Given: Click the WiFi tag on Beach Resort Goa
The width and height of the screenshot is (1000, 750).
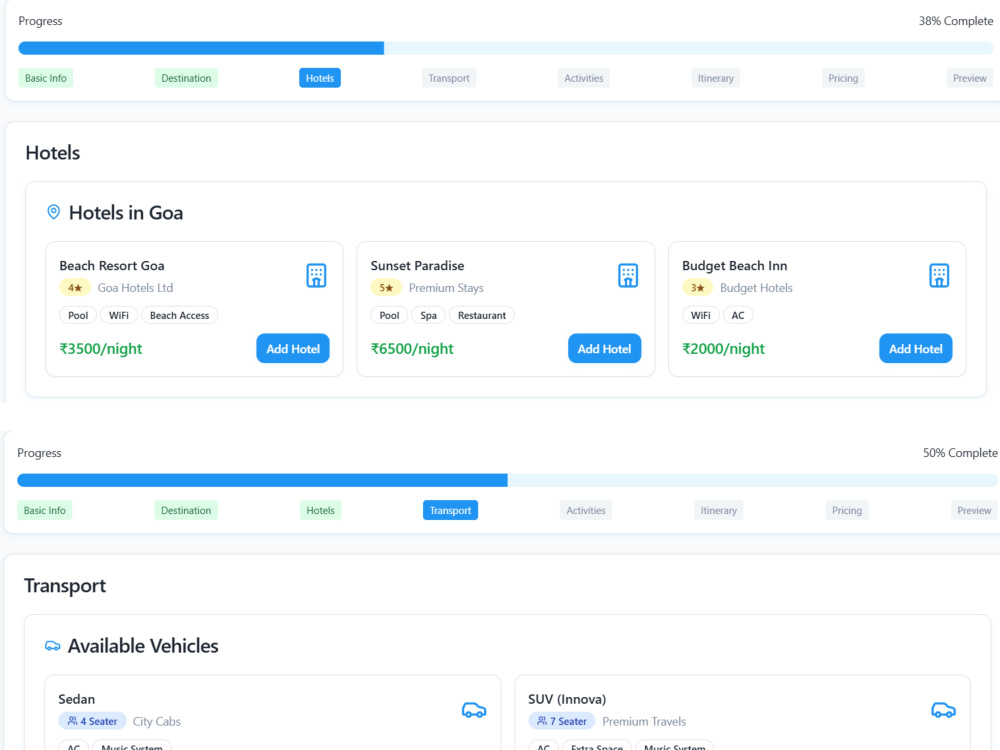Looking at the screenshot, I should 119,315.
